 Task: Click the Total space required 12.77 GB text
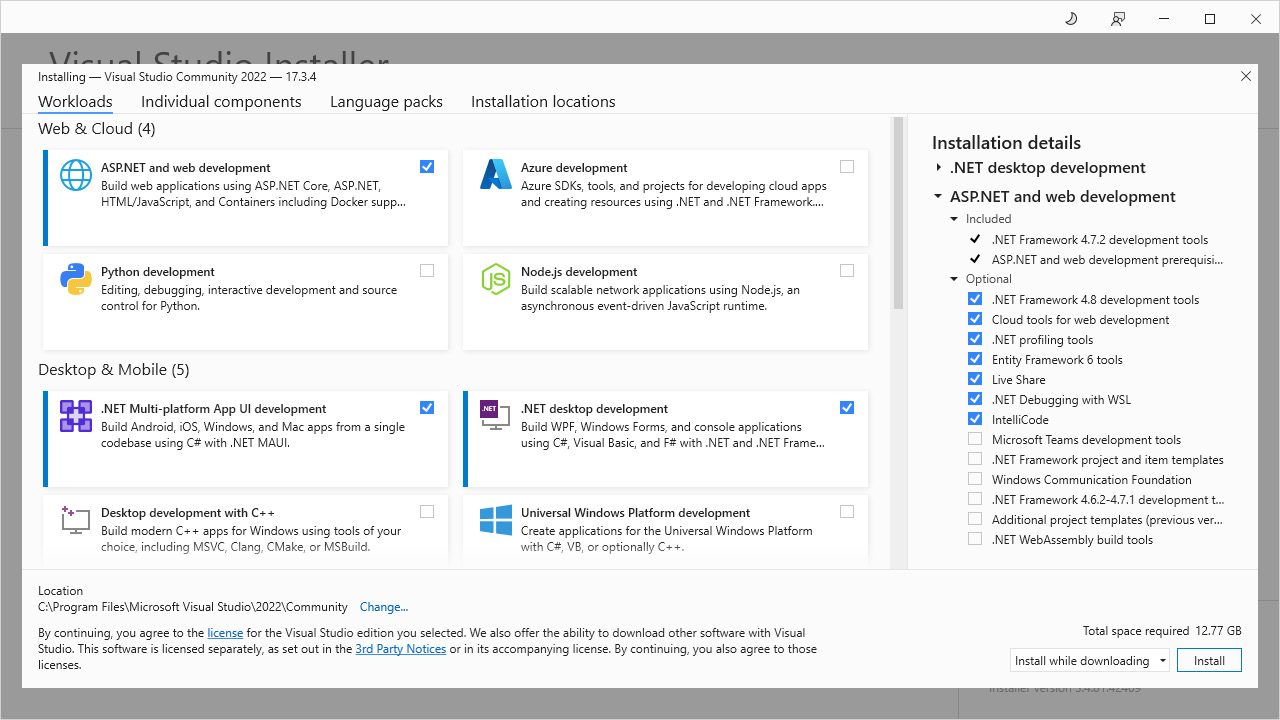click(1162, 631)
